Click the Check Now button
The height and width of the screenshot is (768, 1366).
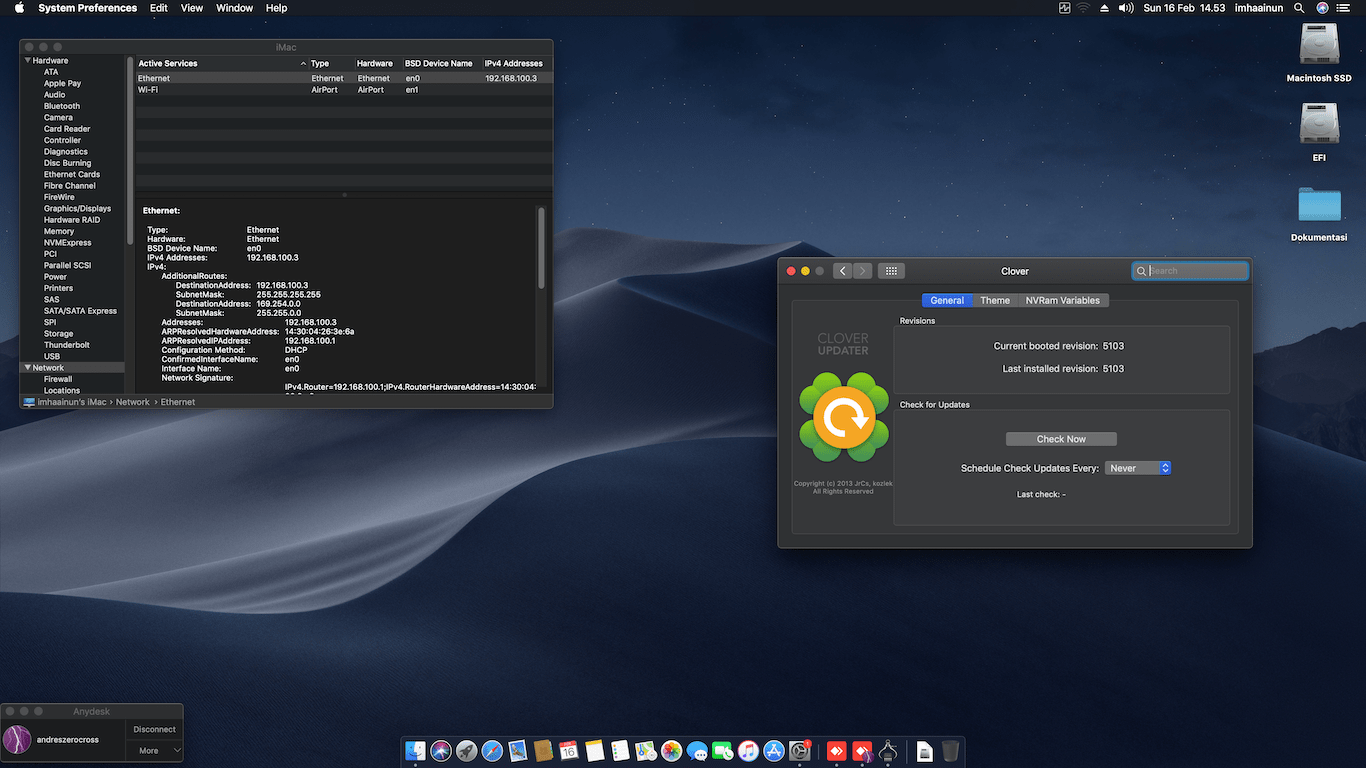(x=1061, y=439)
